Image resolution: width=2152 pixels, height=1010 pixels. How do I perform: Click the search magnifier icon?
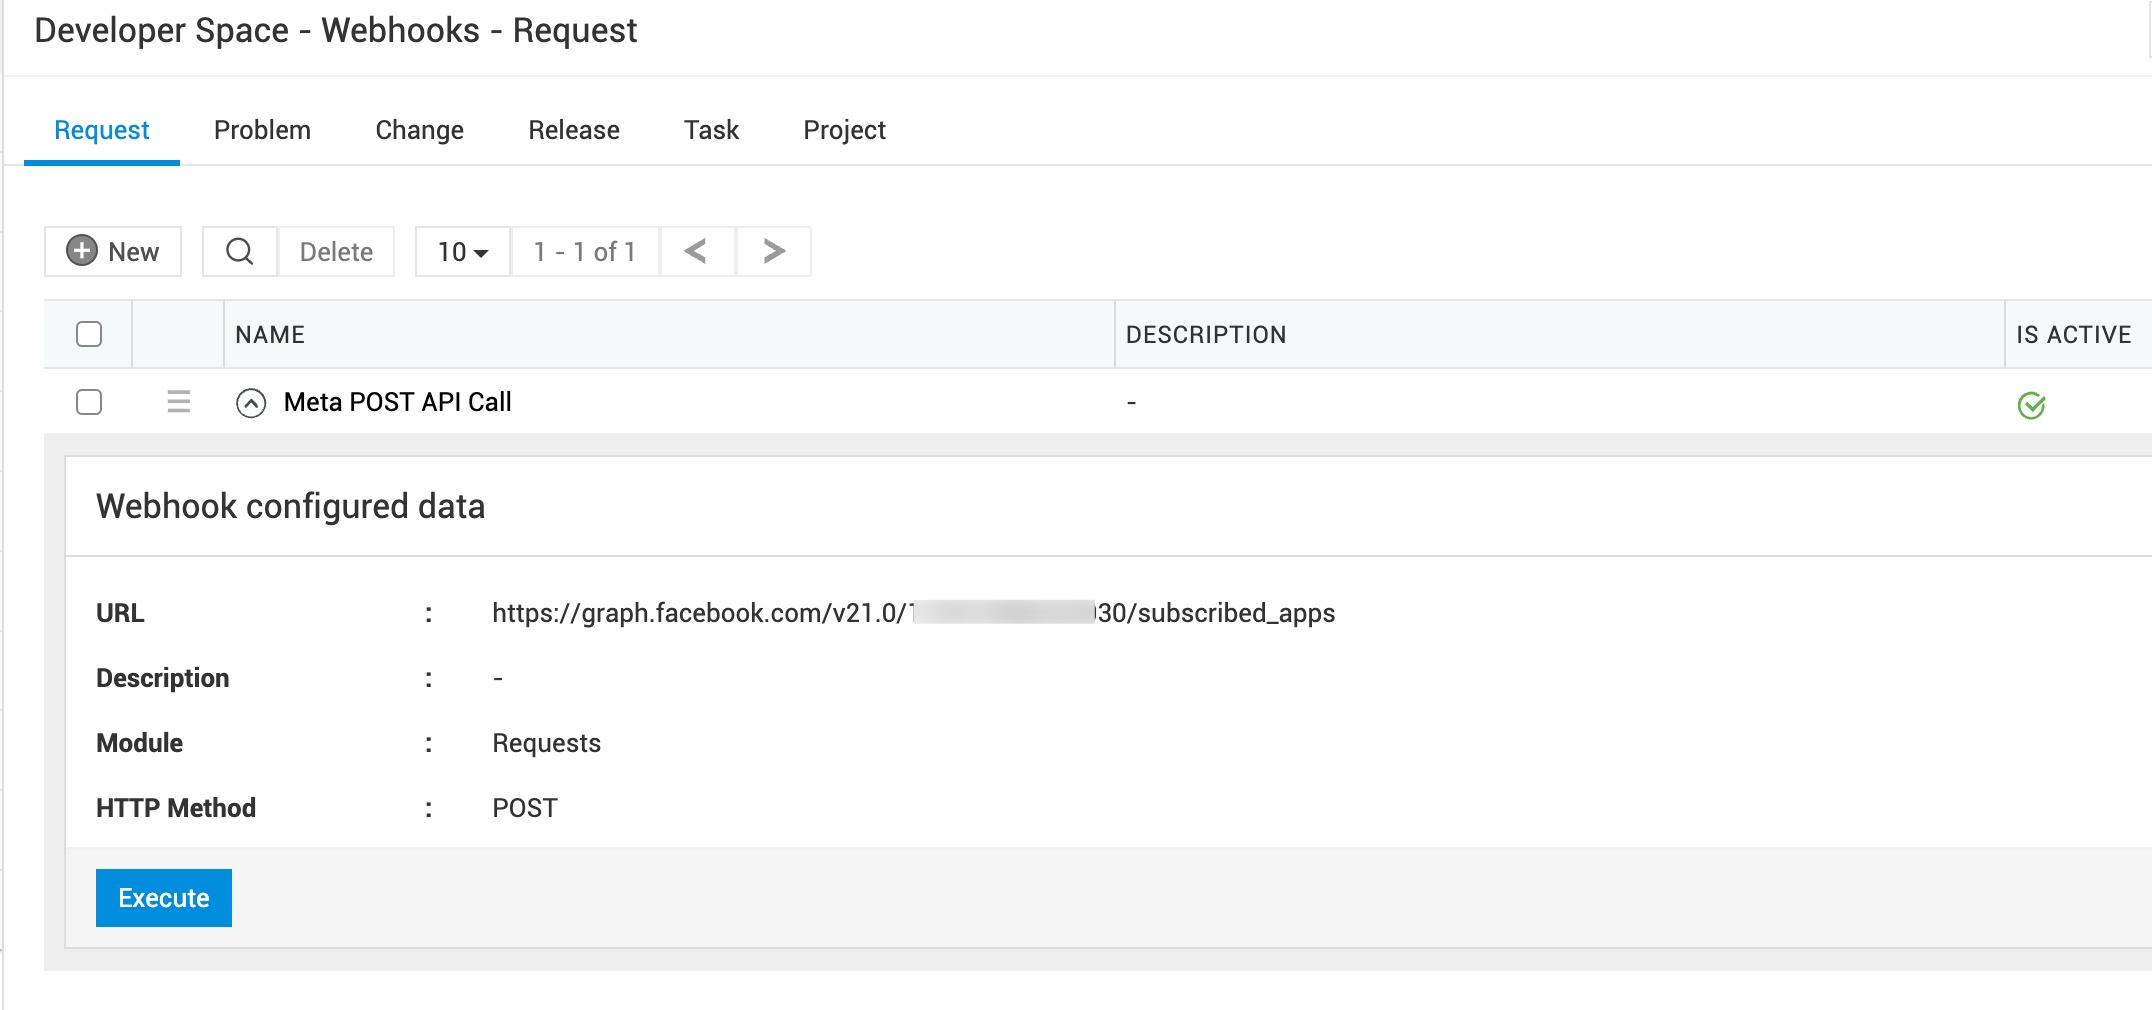click(x=240, y=251)
